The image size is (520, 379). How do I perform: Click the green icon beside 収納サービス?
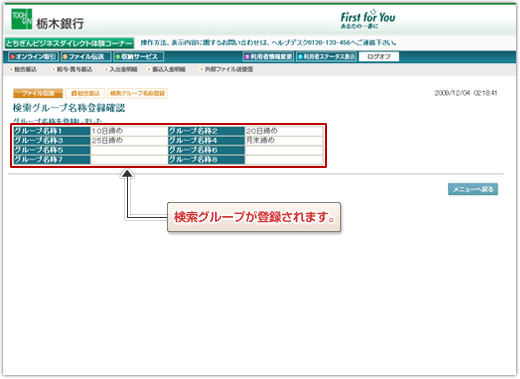tap(117, 57)
